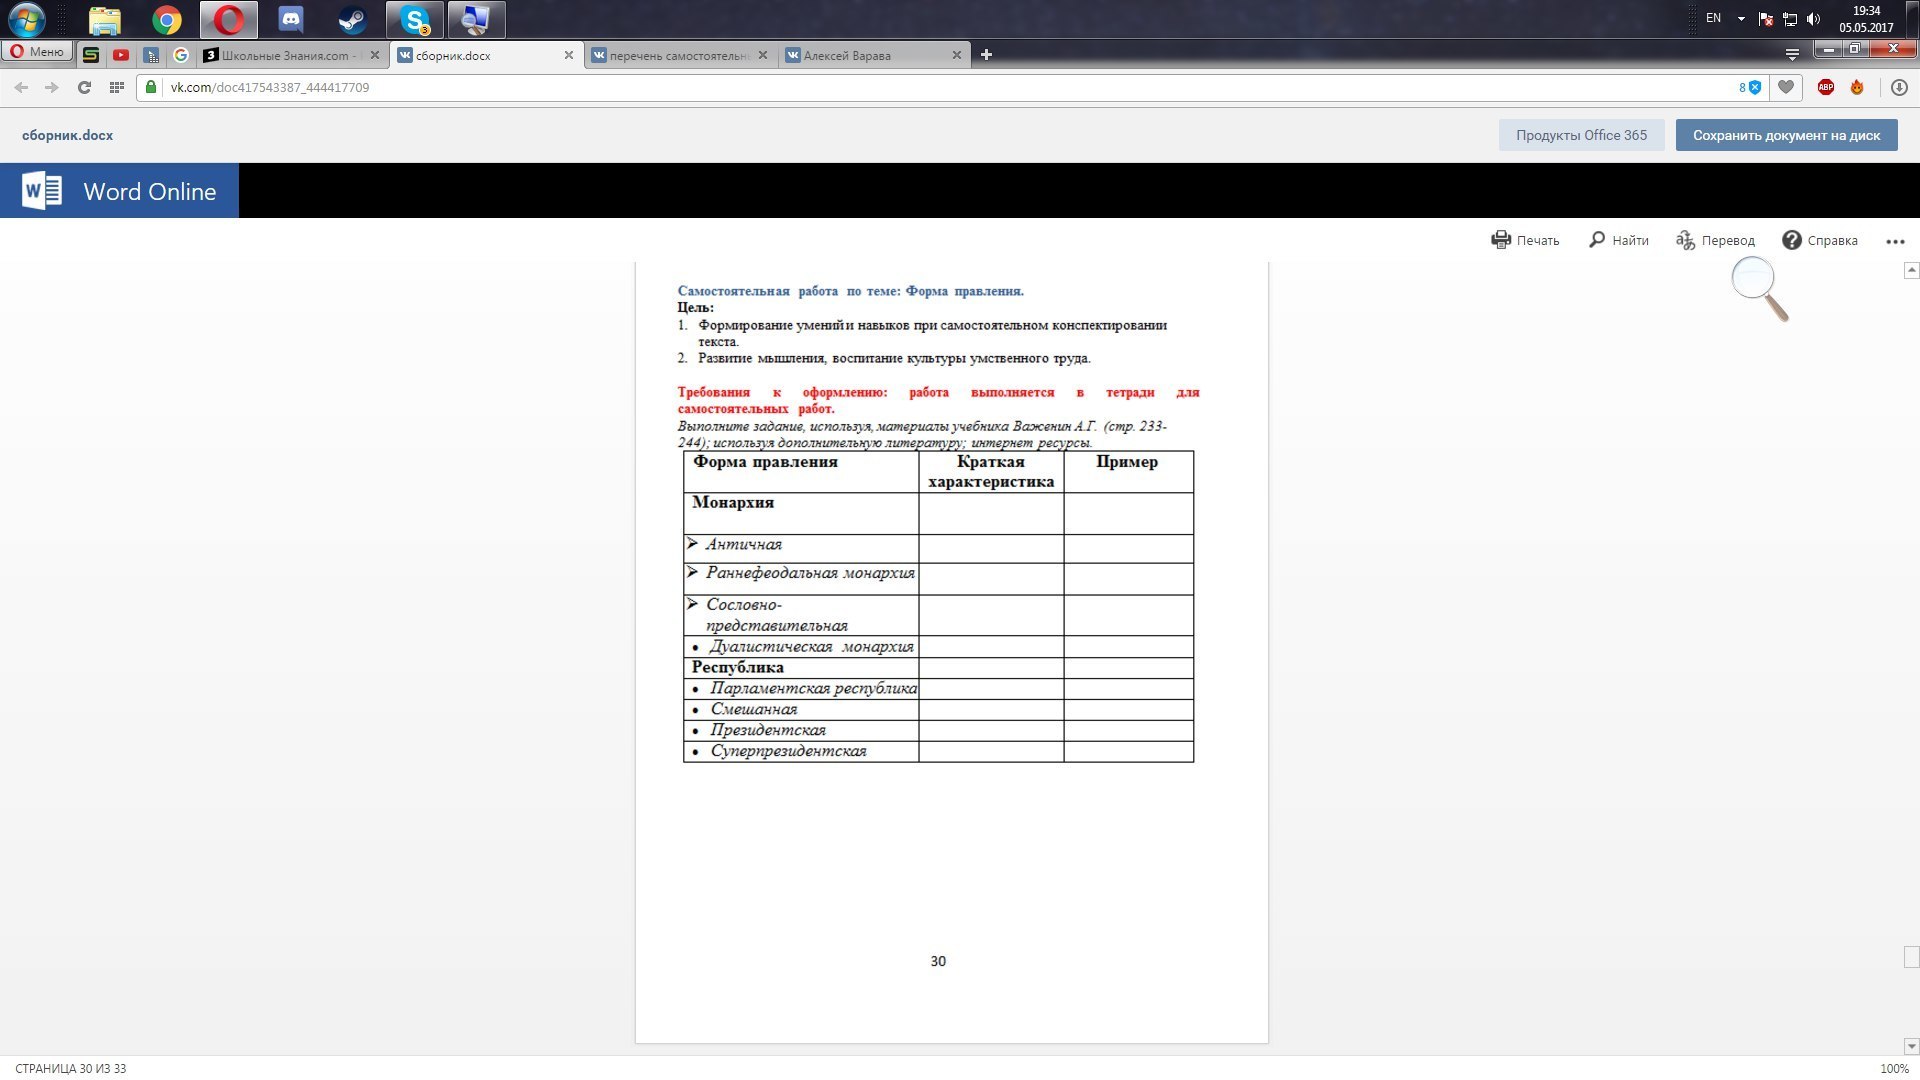The width and height of the screenshot is (1920, 1080).
Task: Open Steam from the taskbar
Action: point(352,20)
